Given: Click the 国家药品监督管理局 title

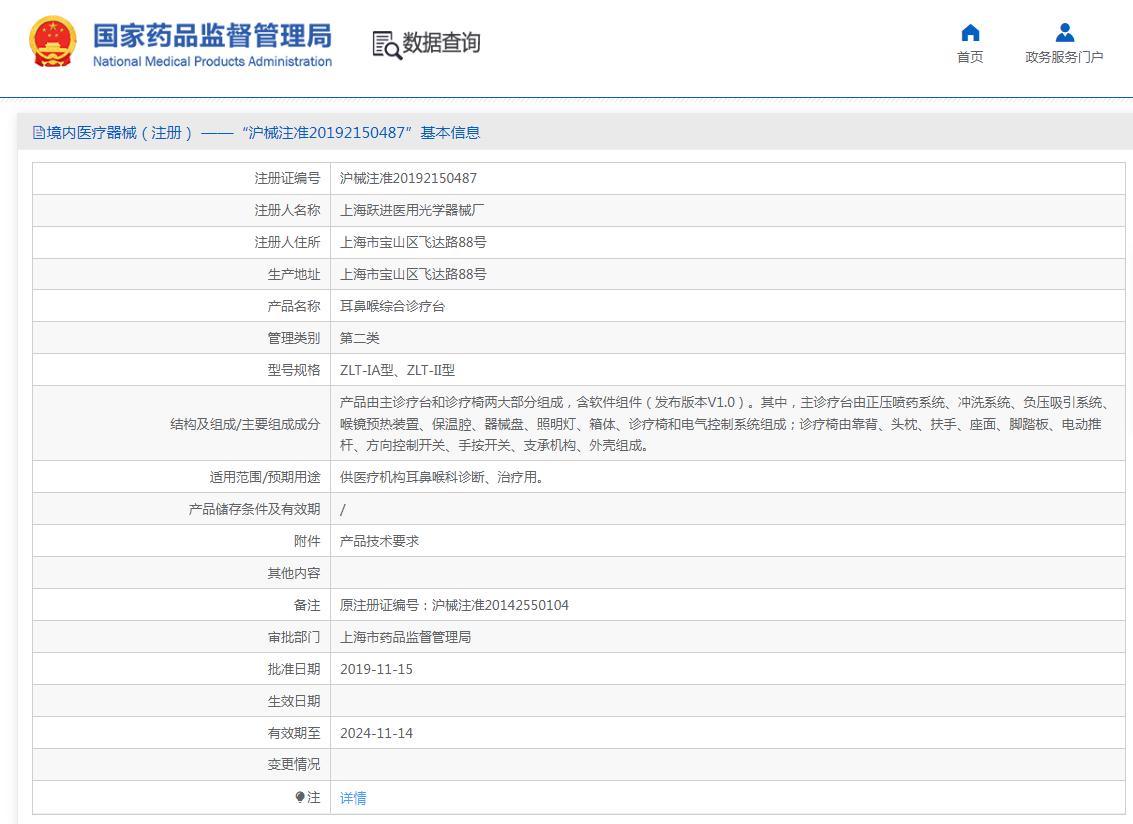Looking at the screenshot, I should point(212,35).
